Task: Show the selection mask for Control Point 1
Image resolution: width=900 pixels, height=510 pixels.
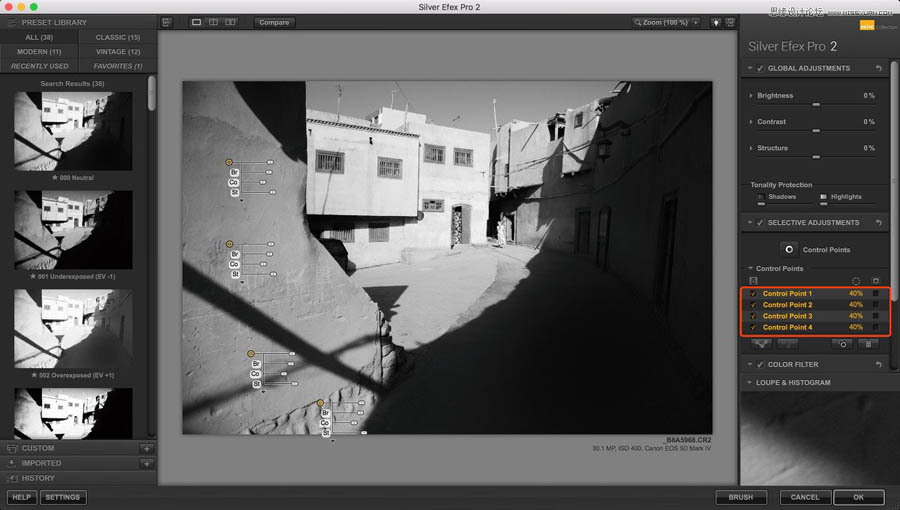Action: tap(875, 294)
